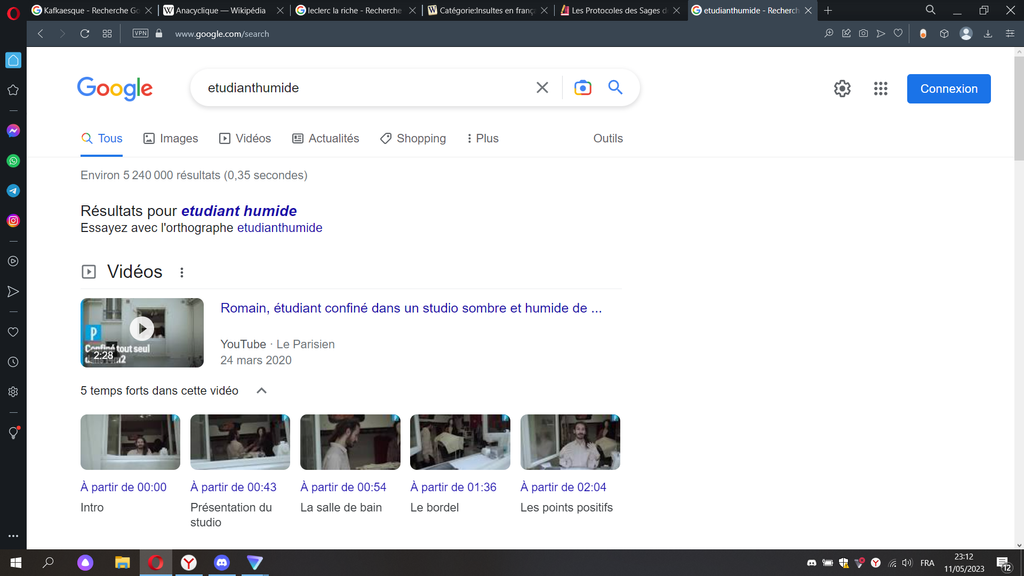1024x576 pixels.
Task: Open Telegram in Opera sidebar
Action: pyautogui.click(x=13, y=190)
